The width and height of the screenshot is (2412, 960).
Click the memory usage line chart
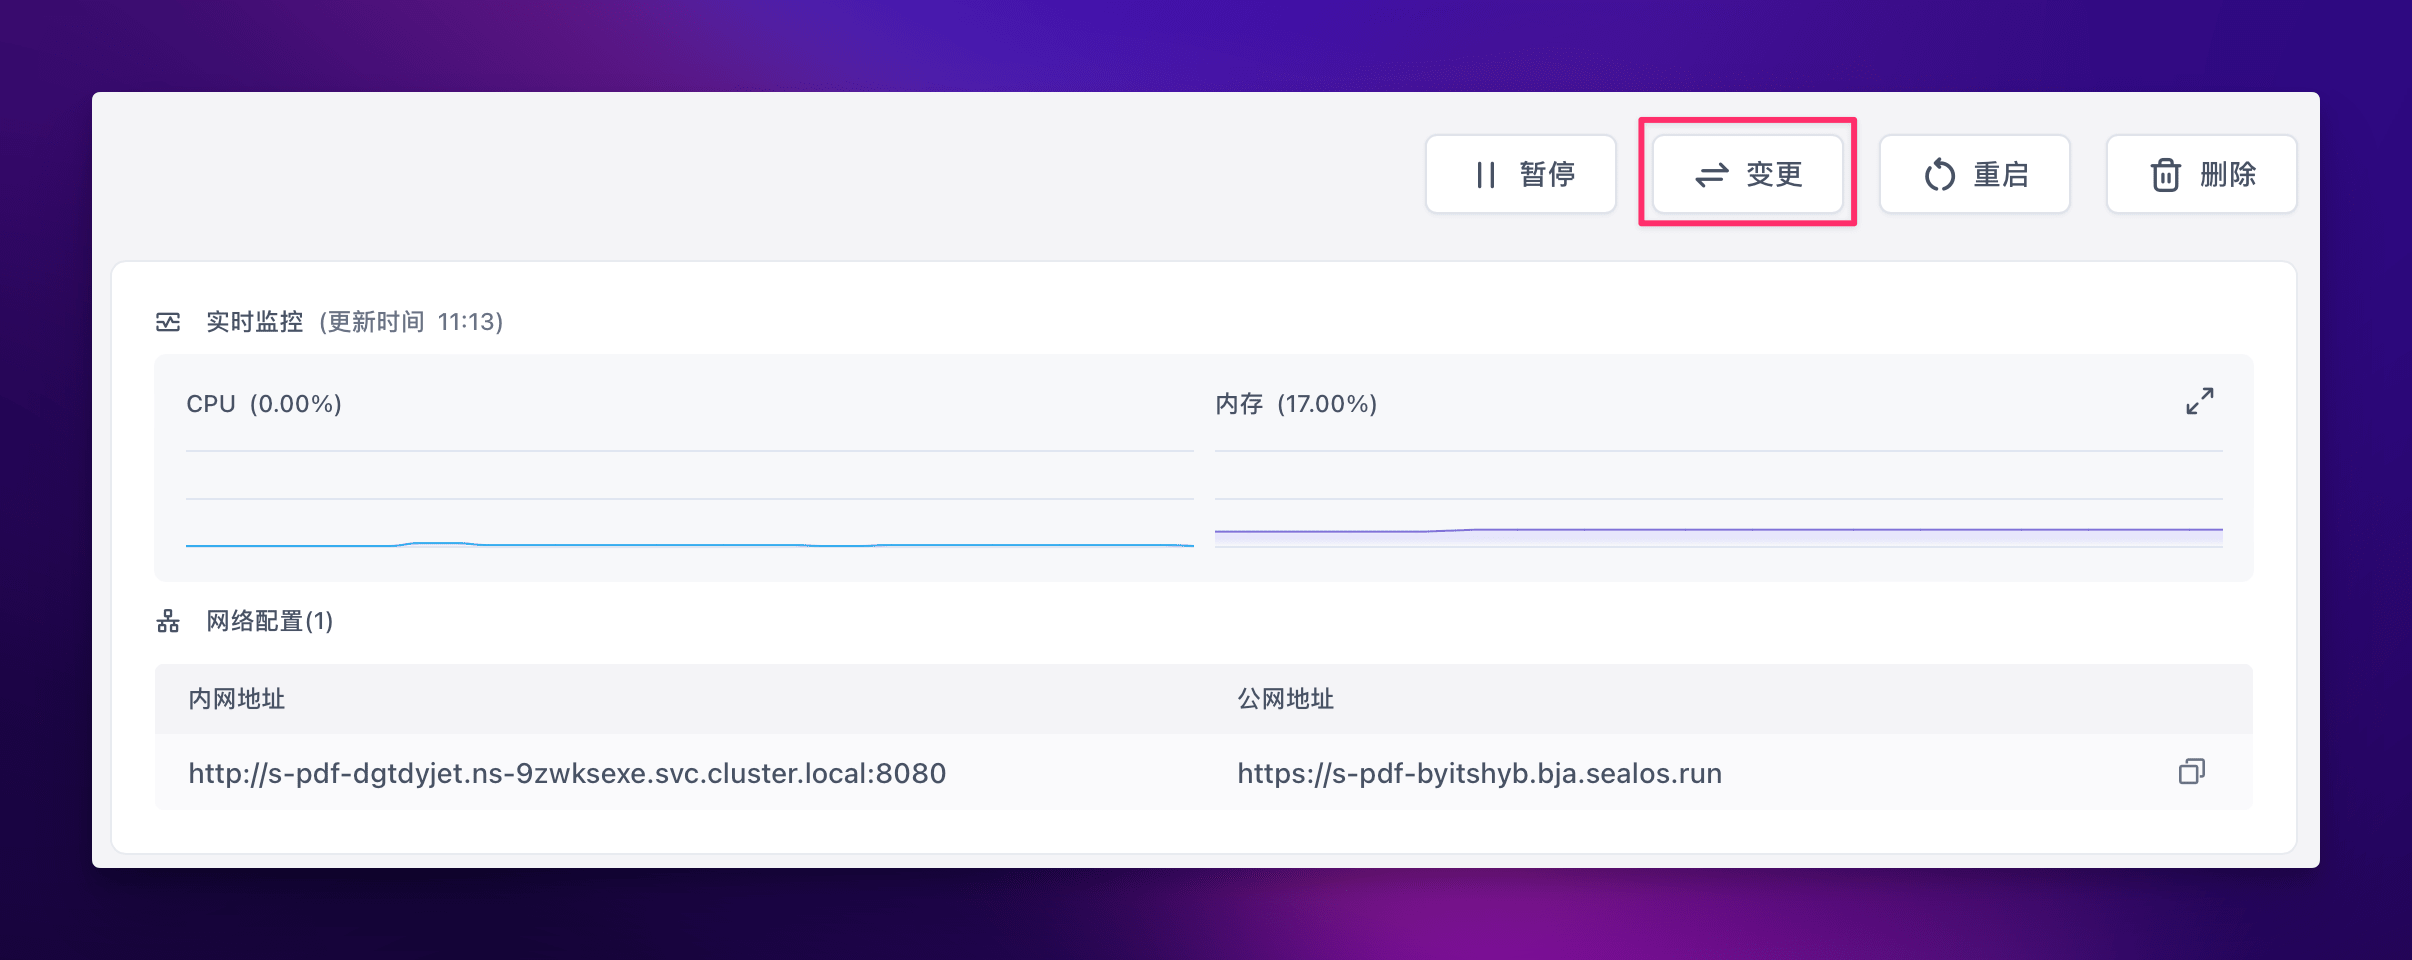click(1718, 498)
